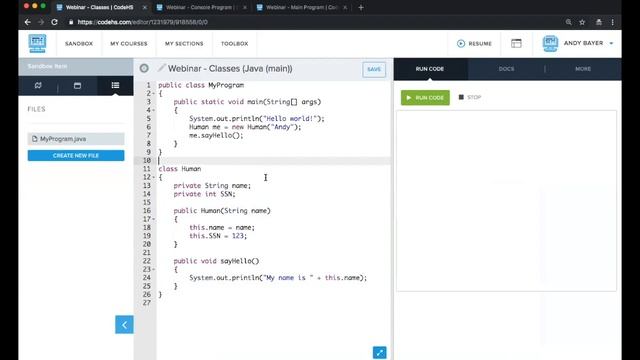
Task: Click 'this.SSN = 123;' line
Action: point(218,236)
